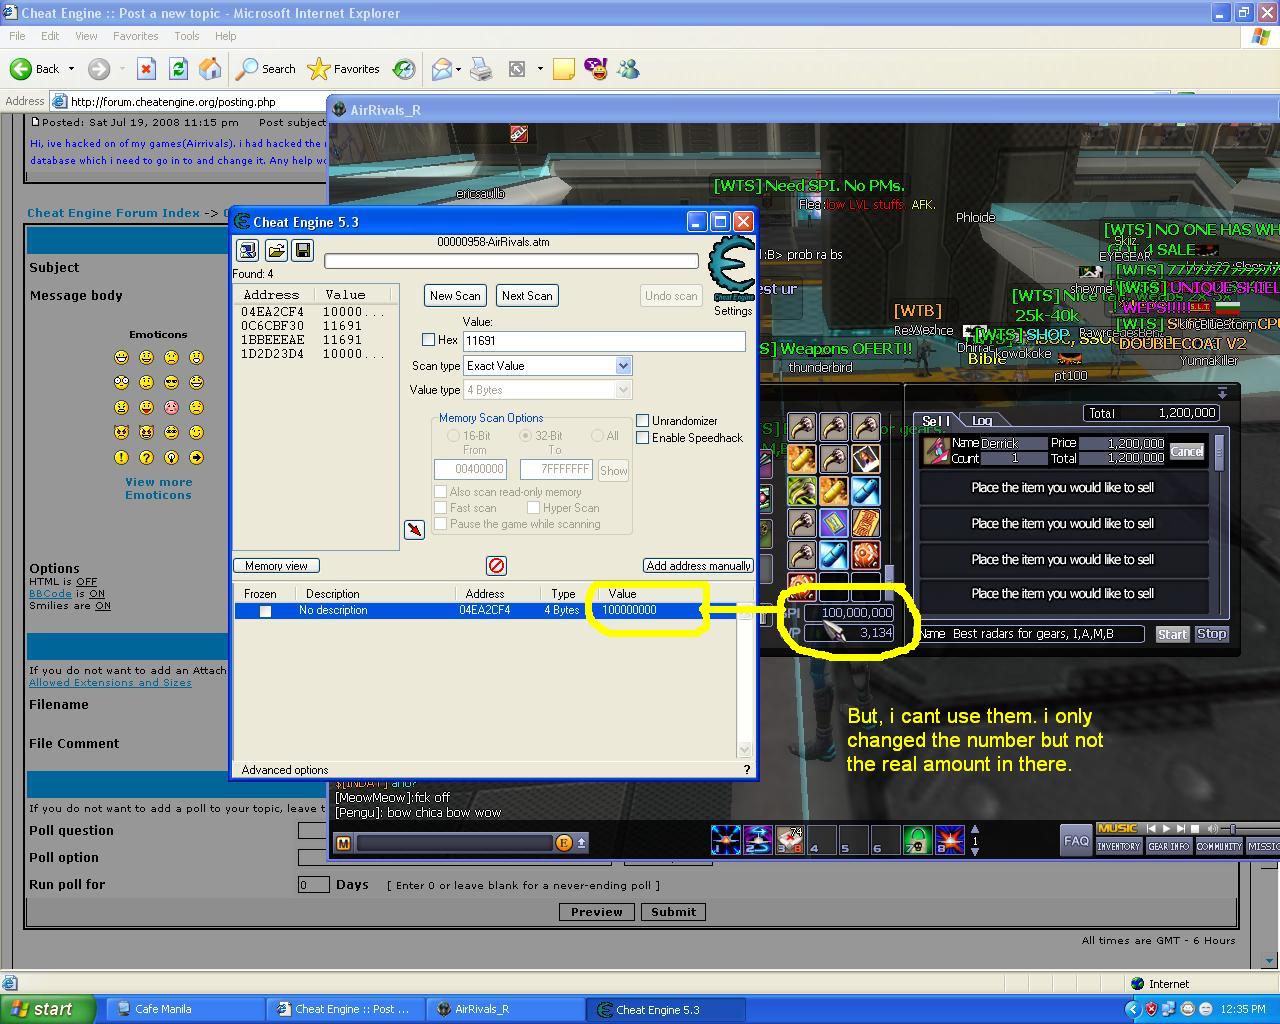Screen dimensions: 1280x1024
Task: Click the View more Emoticons link
Action: 158,488
